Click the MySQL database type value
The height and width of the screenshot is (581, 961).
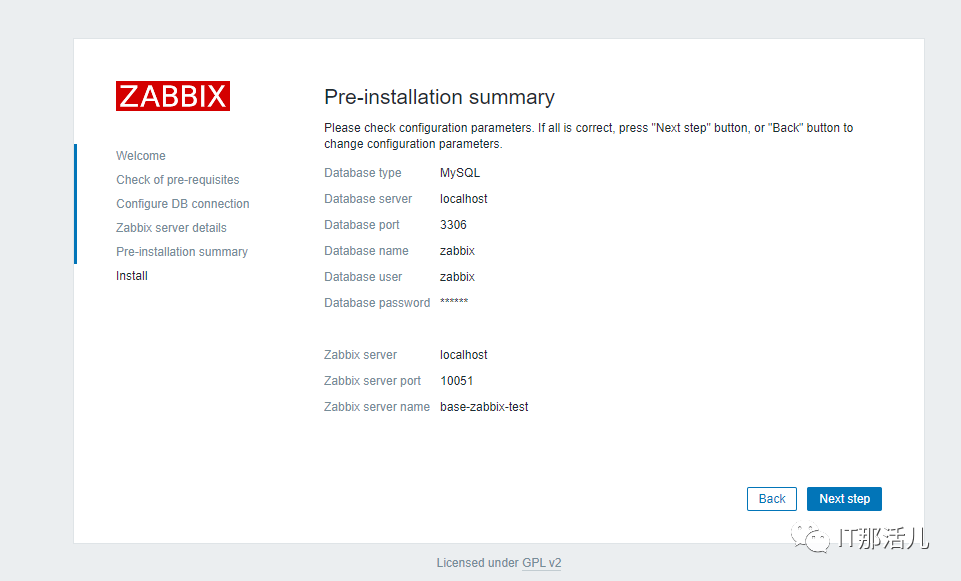(460, 173)
